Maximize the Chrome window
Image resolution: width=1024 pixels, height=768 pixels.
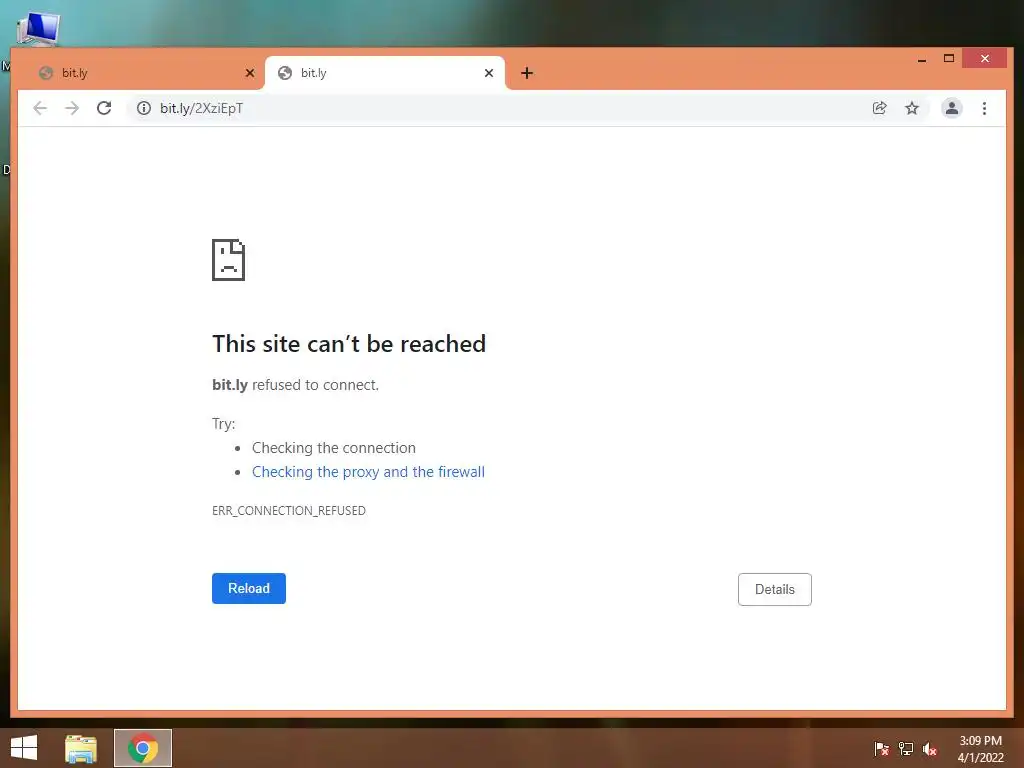pos(949,59)
